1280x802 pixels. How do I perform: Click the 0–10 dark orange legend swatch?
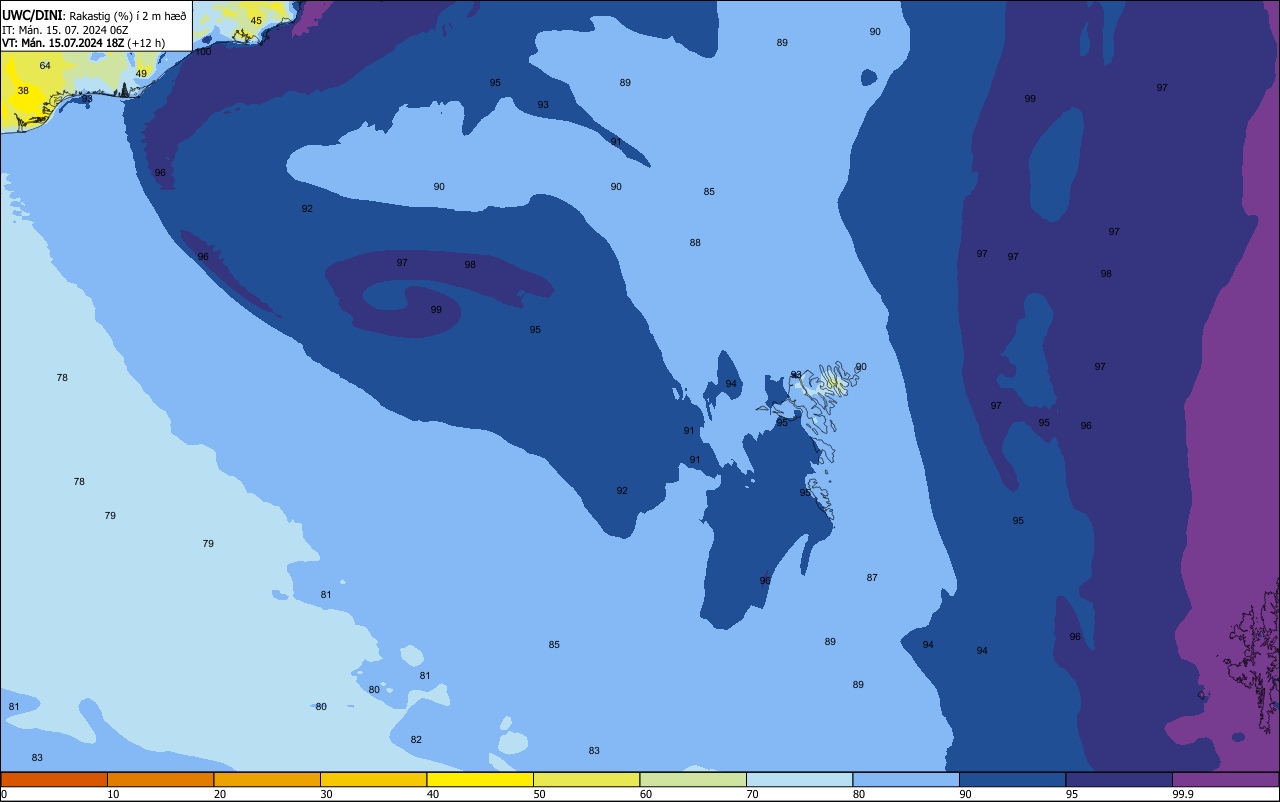[x=54, y=779]
